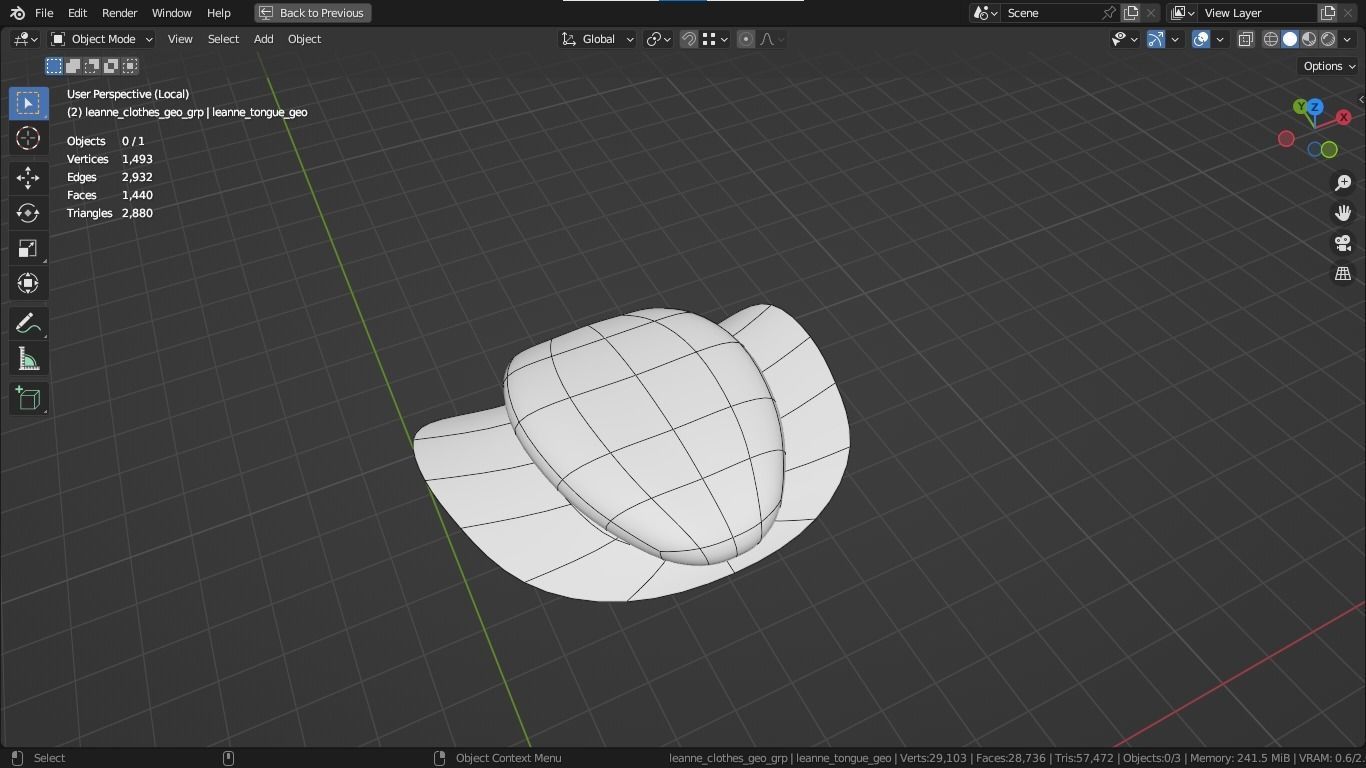
Task: Open proportional editing falloff curve
Action: click(x=772, y=39)
